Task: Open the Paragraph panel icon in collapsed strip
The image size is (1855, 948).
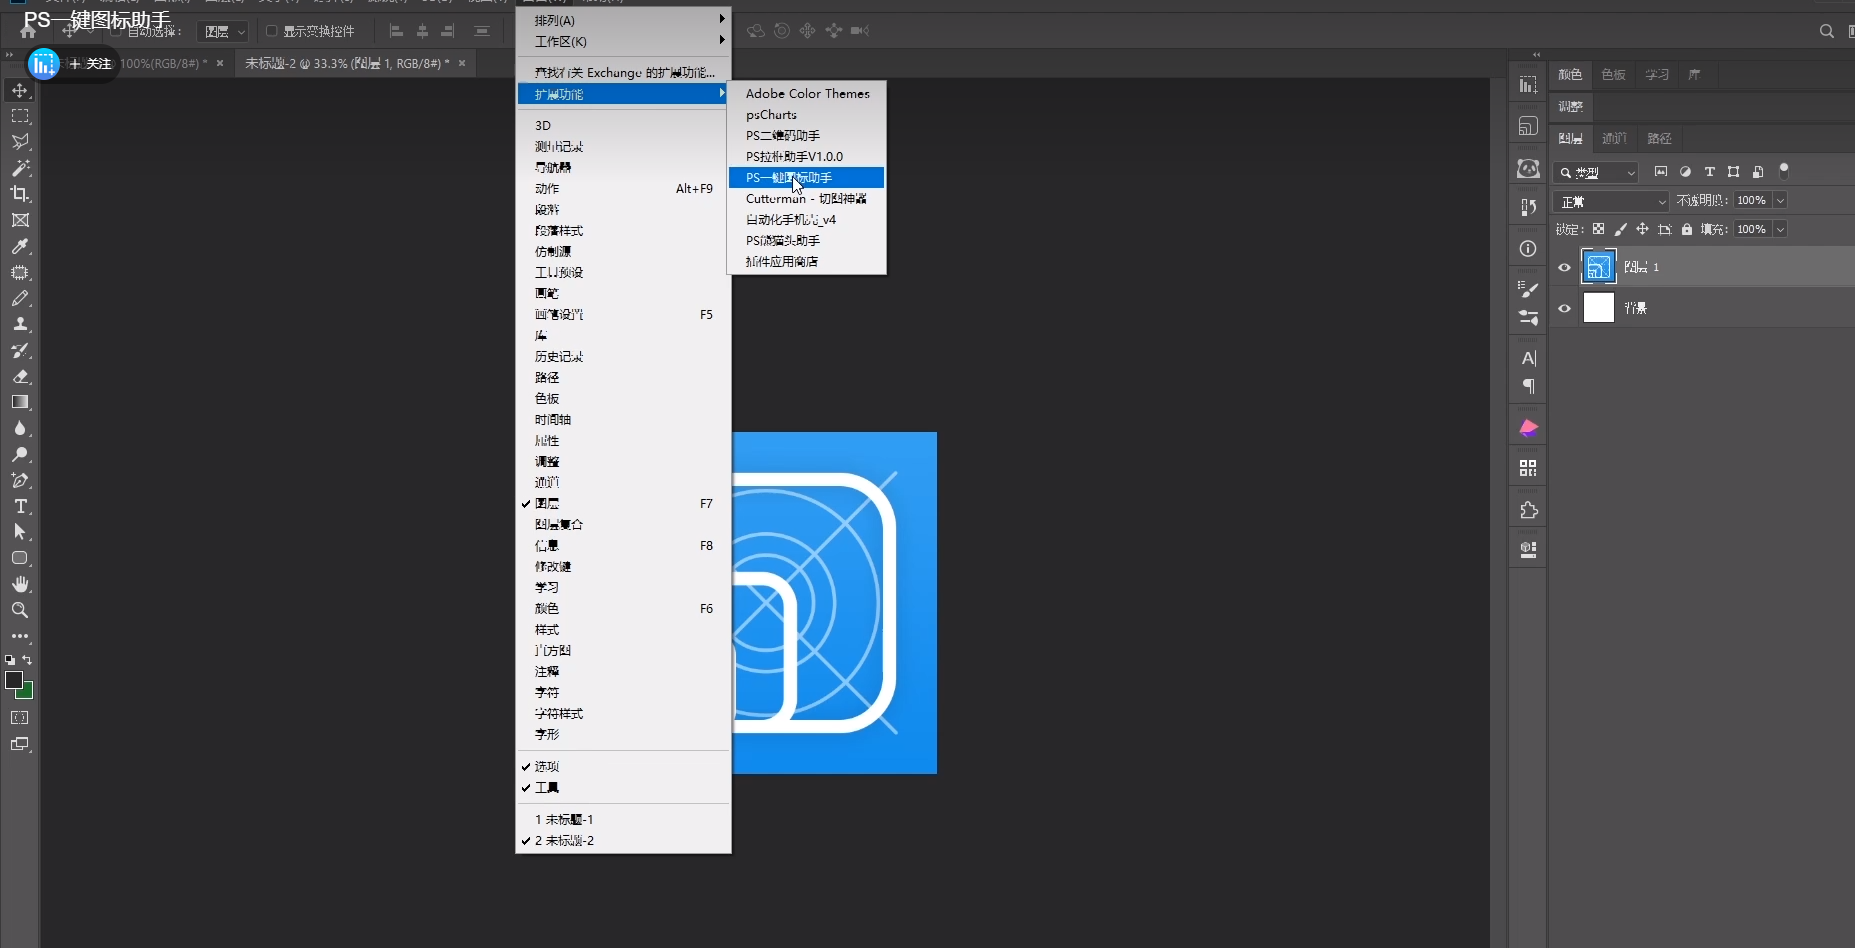Action: pos(1528,386)
